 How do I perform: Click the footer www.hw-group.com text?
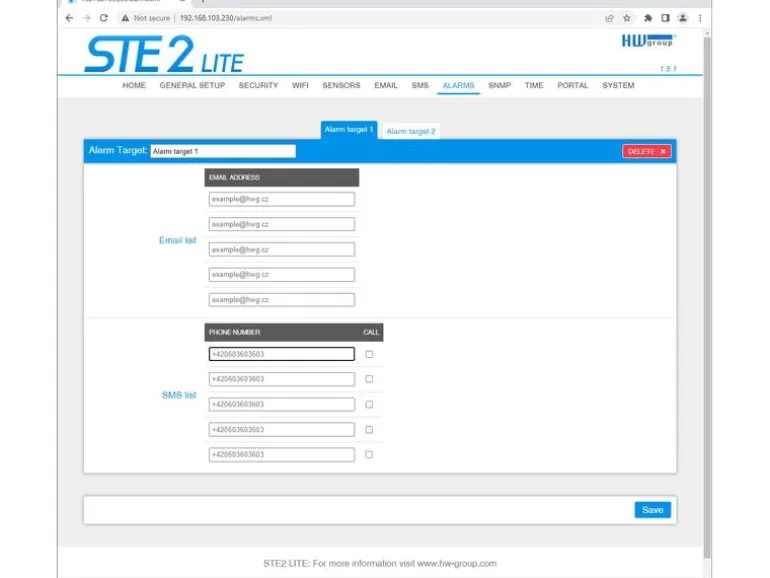point(457,564)
